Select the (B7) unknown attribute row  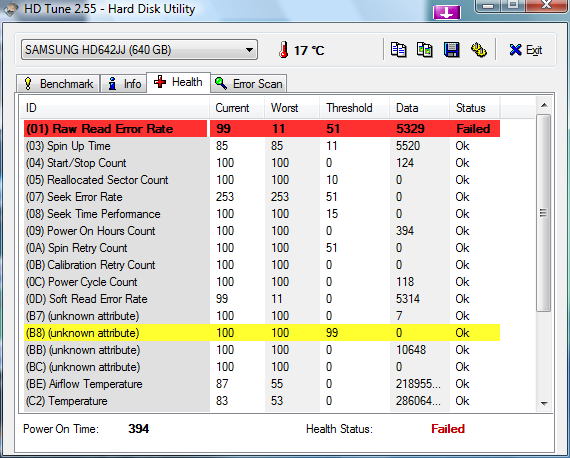pos(262,316)
